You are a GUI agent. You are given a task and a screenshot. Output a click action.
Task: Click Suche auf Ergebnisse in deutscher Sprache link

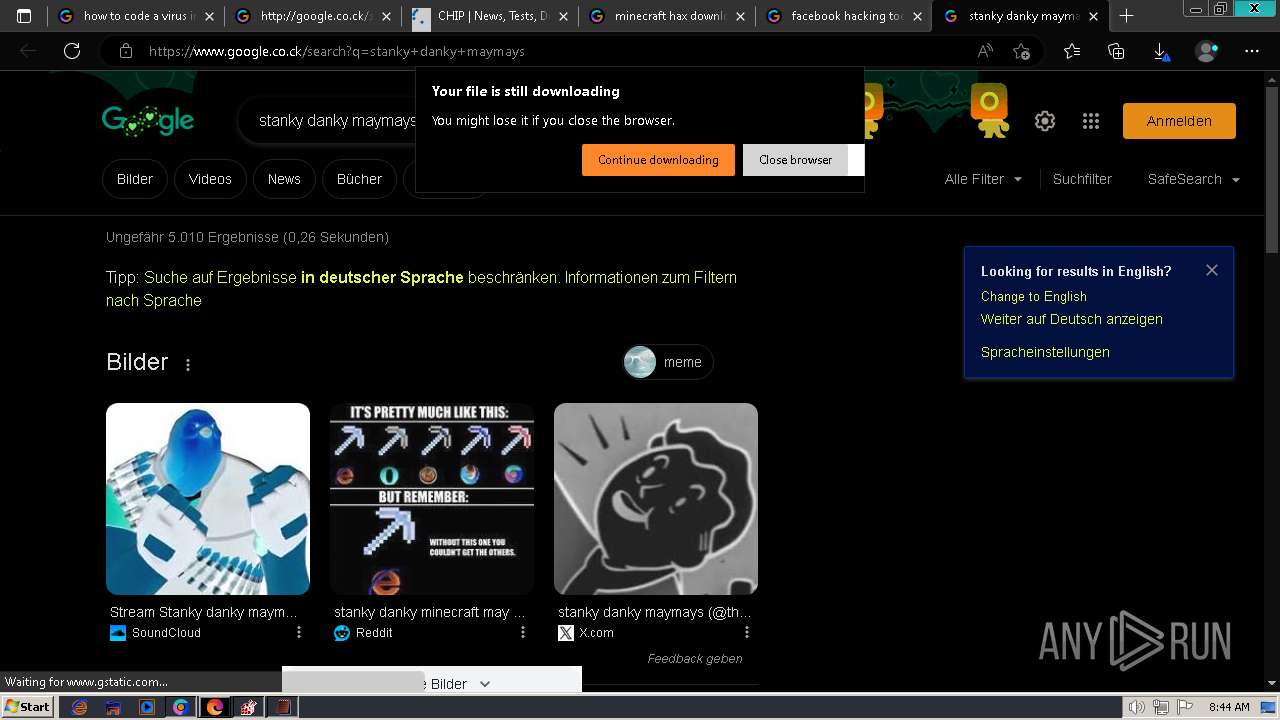pyautogui.click(x=304, y=277)
